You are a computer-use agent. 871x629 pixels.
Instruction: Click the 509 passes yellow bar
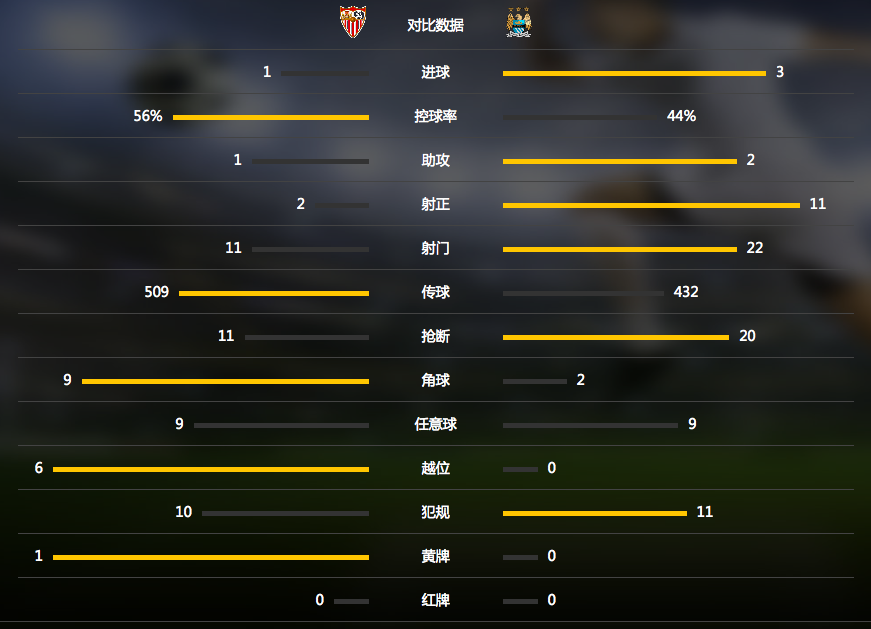[274, 293]
